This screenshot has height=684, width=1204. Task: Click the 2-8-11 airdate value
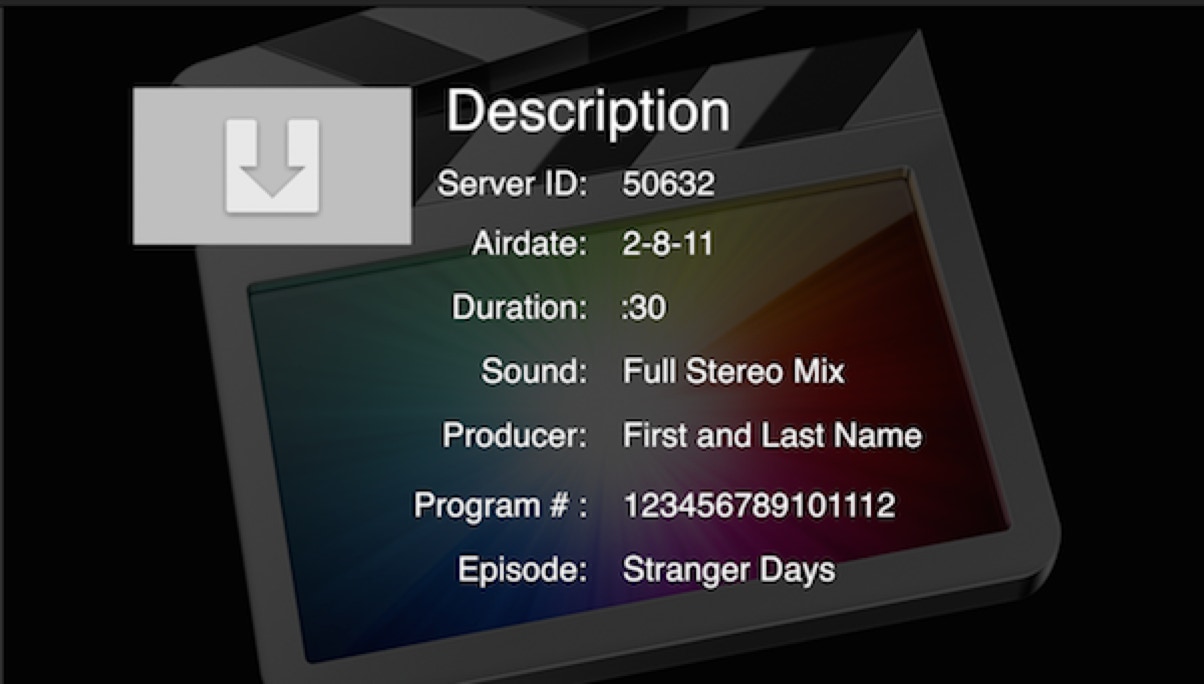pyautogui.click(x=667, y=245)
